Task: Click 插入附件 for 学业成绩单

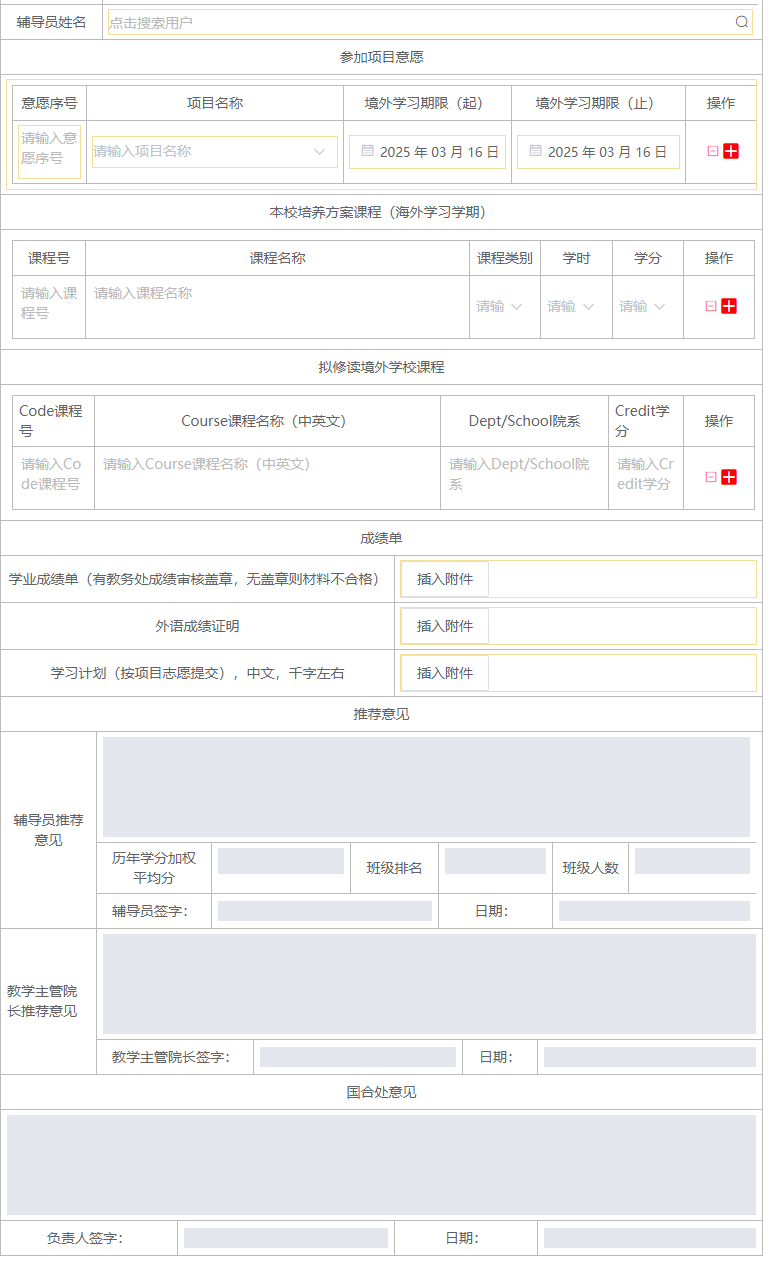Action: tap(445, 579)
